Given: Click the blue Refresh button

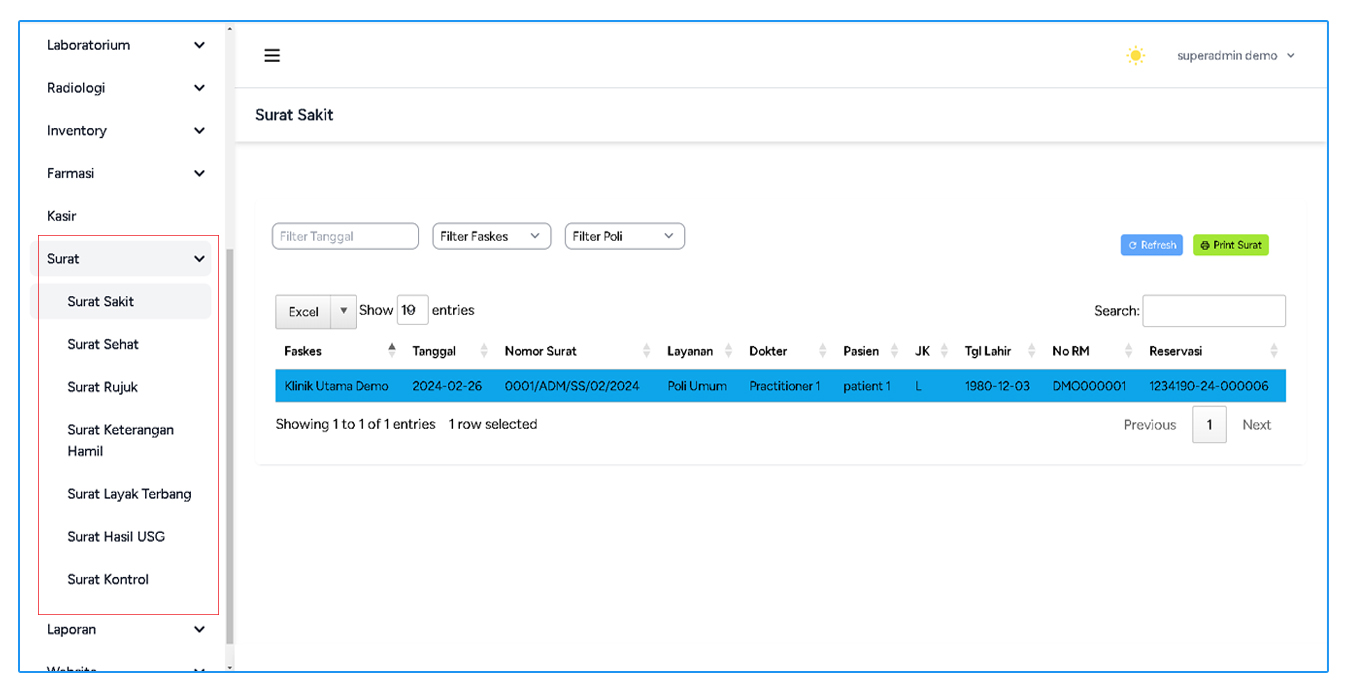Looking at the screenshot, I should (x=1151, y=245).
